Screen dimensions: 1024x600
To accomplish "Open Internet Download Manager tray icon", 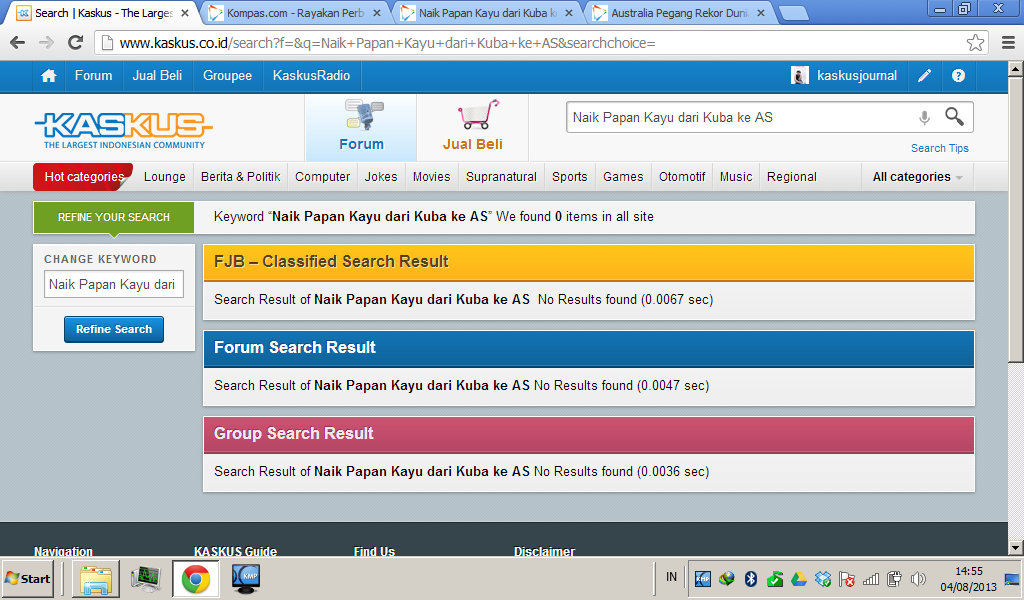I will point(726,578).
